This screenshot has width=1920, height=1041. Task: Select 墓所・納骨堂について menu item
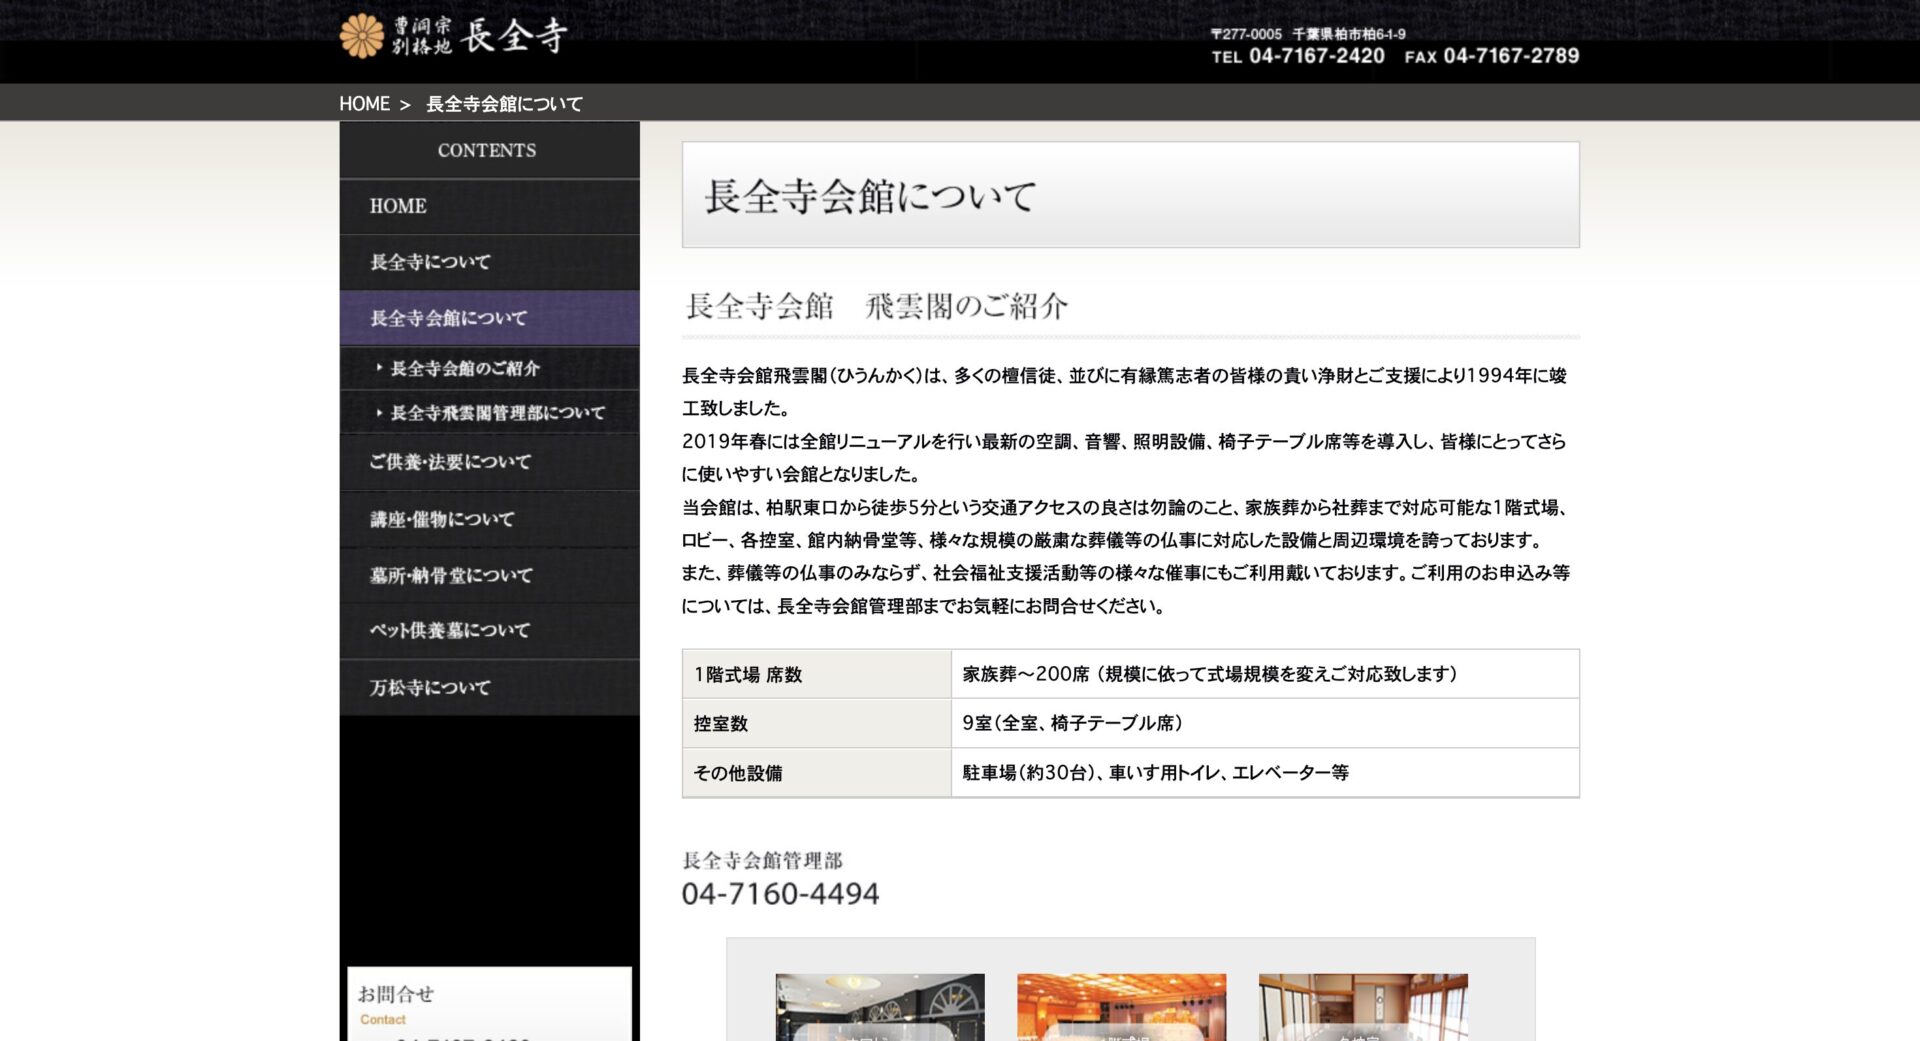[490, 575]
